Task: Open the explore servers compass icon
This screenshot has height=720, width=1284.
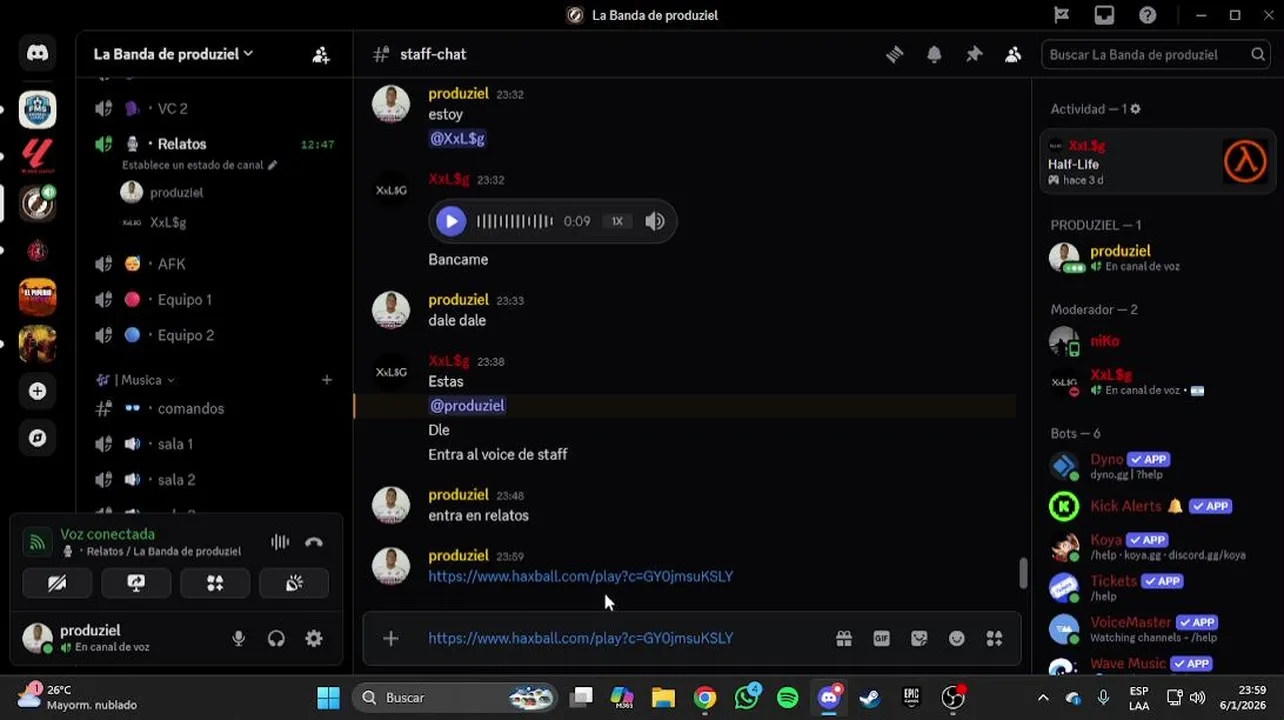Action: coord(37,438)
